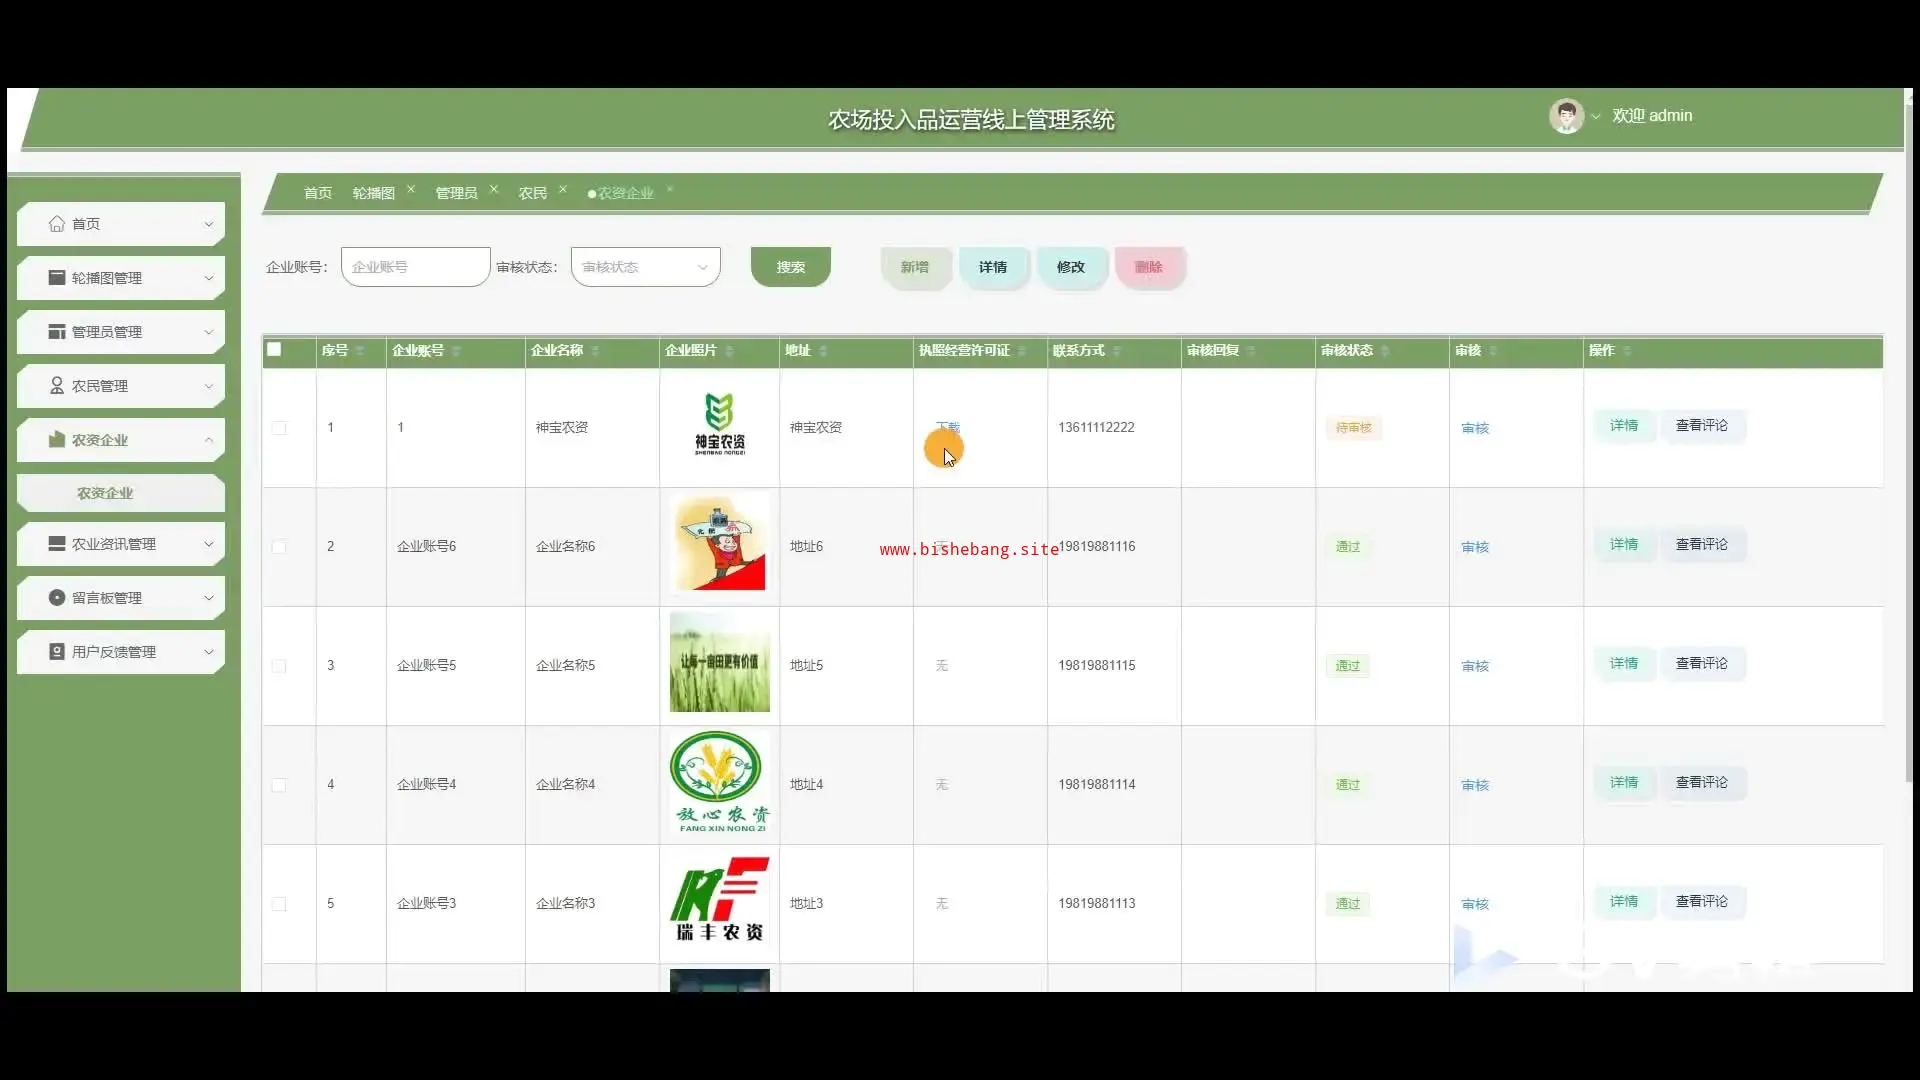Check the row for 企业名称5
The image size is (1920, 1080).
click(279, 666)
